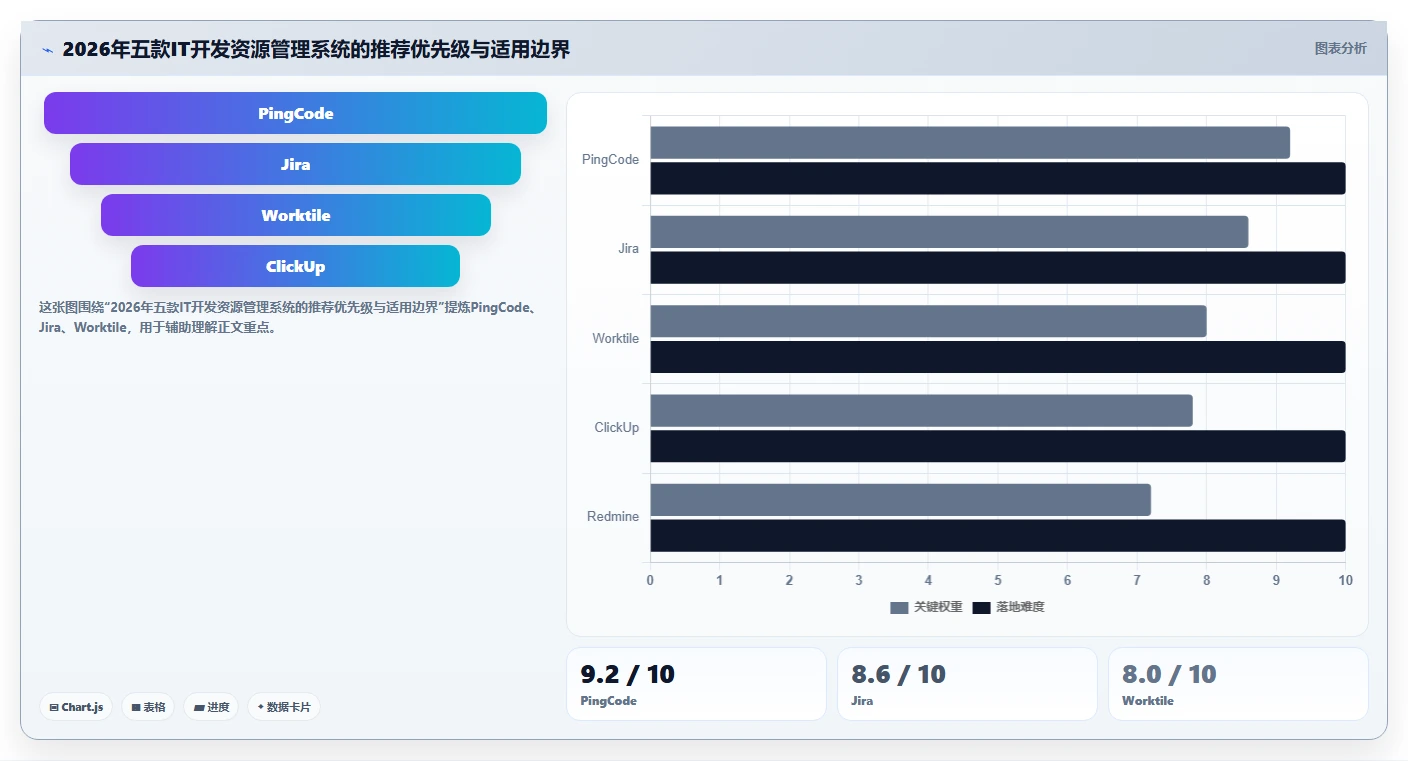The width and height of the screenshot is (1408, 761).
Task: Click the 关键权重 legend text
Action: point(938,608)
